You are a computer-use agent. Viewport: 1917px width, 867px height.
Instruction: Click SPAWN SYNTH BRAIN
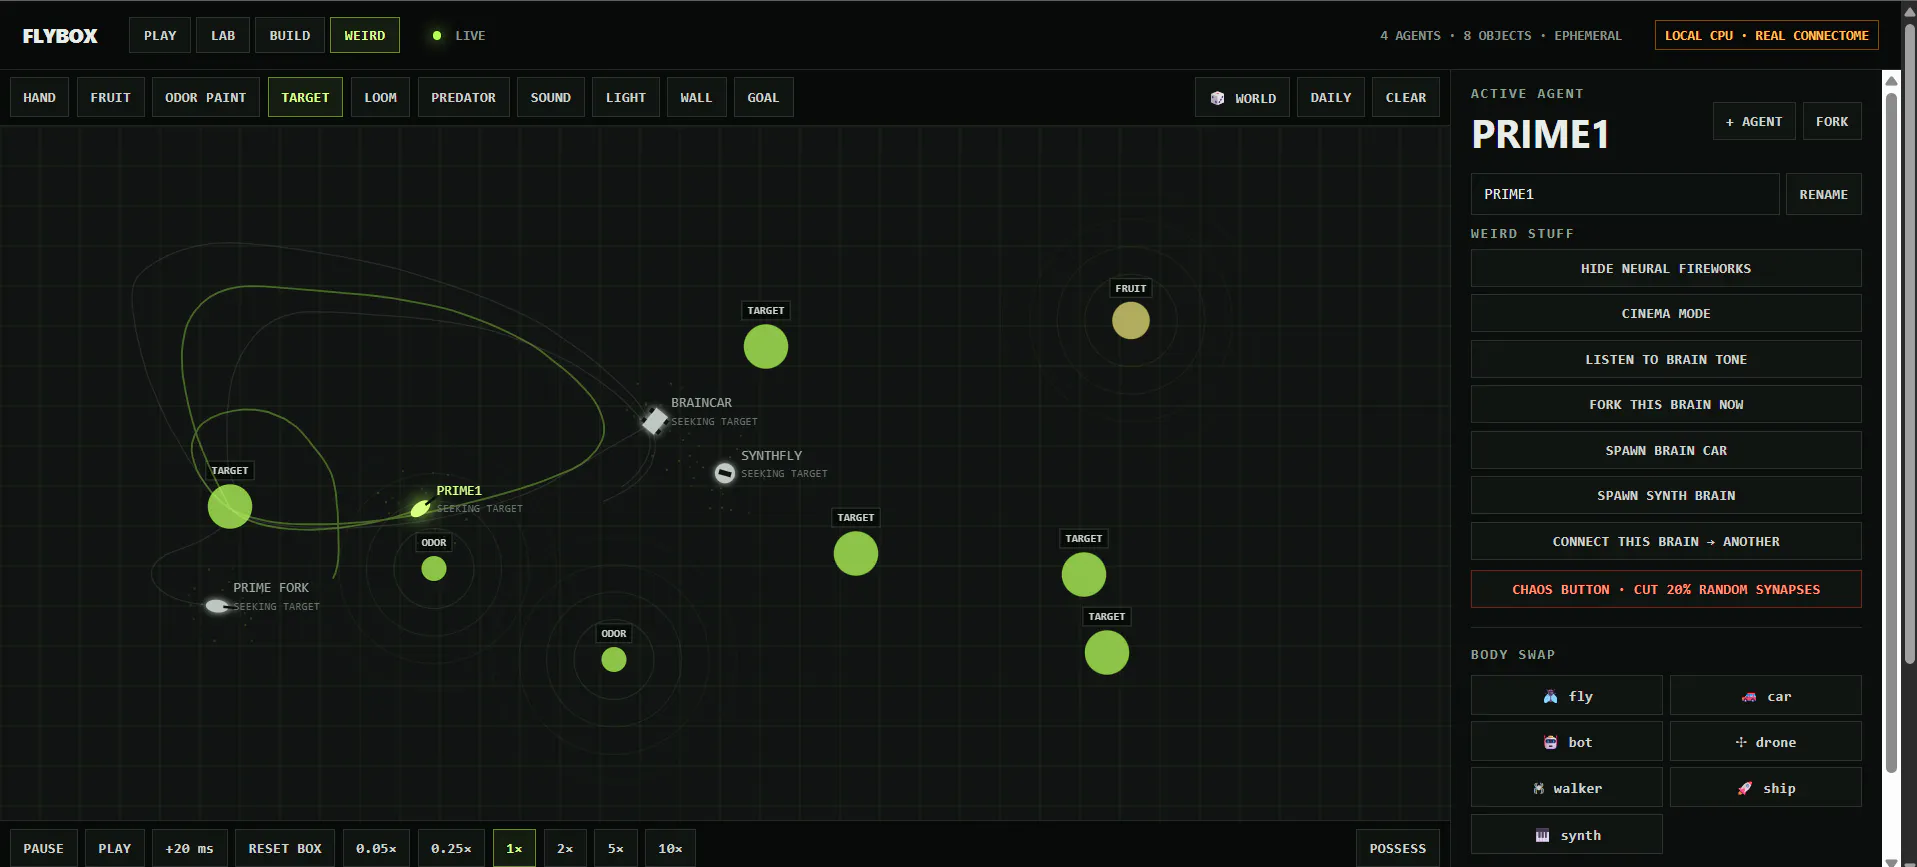1666,495
